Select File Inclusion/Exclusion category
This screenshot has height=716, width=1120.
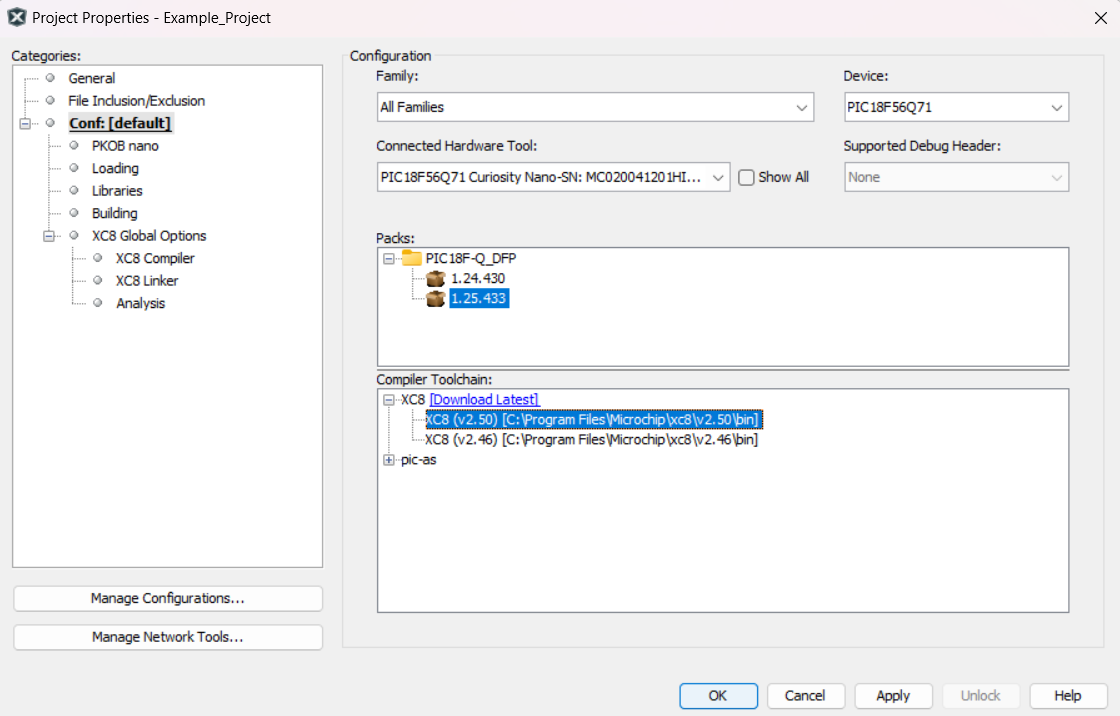(x=136, y=101)
